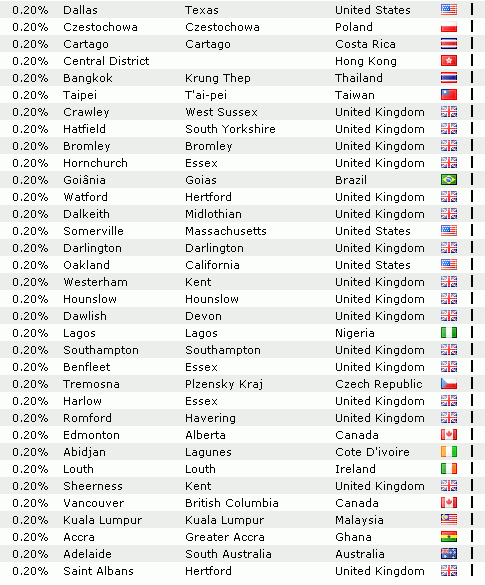Click the Taiwan flag in Taipei row

pos(448,95)
